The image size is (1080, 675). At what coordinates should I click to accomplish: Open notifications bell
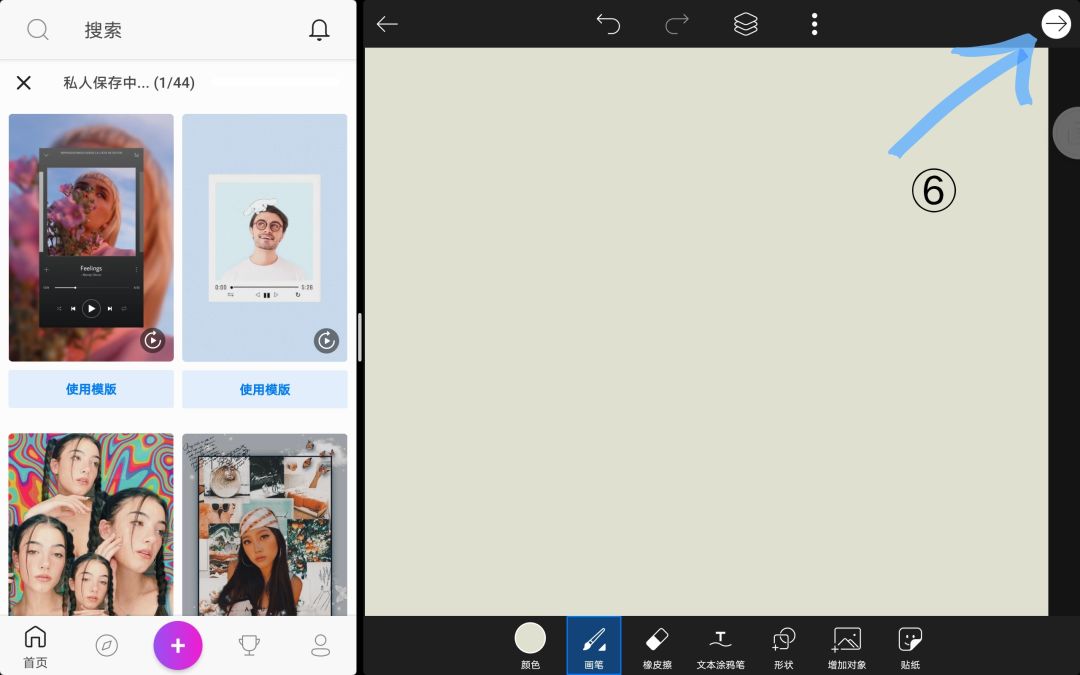(319, 30)
